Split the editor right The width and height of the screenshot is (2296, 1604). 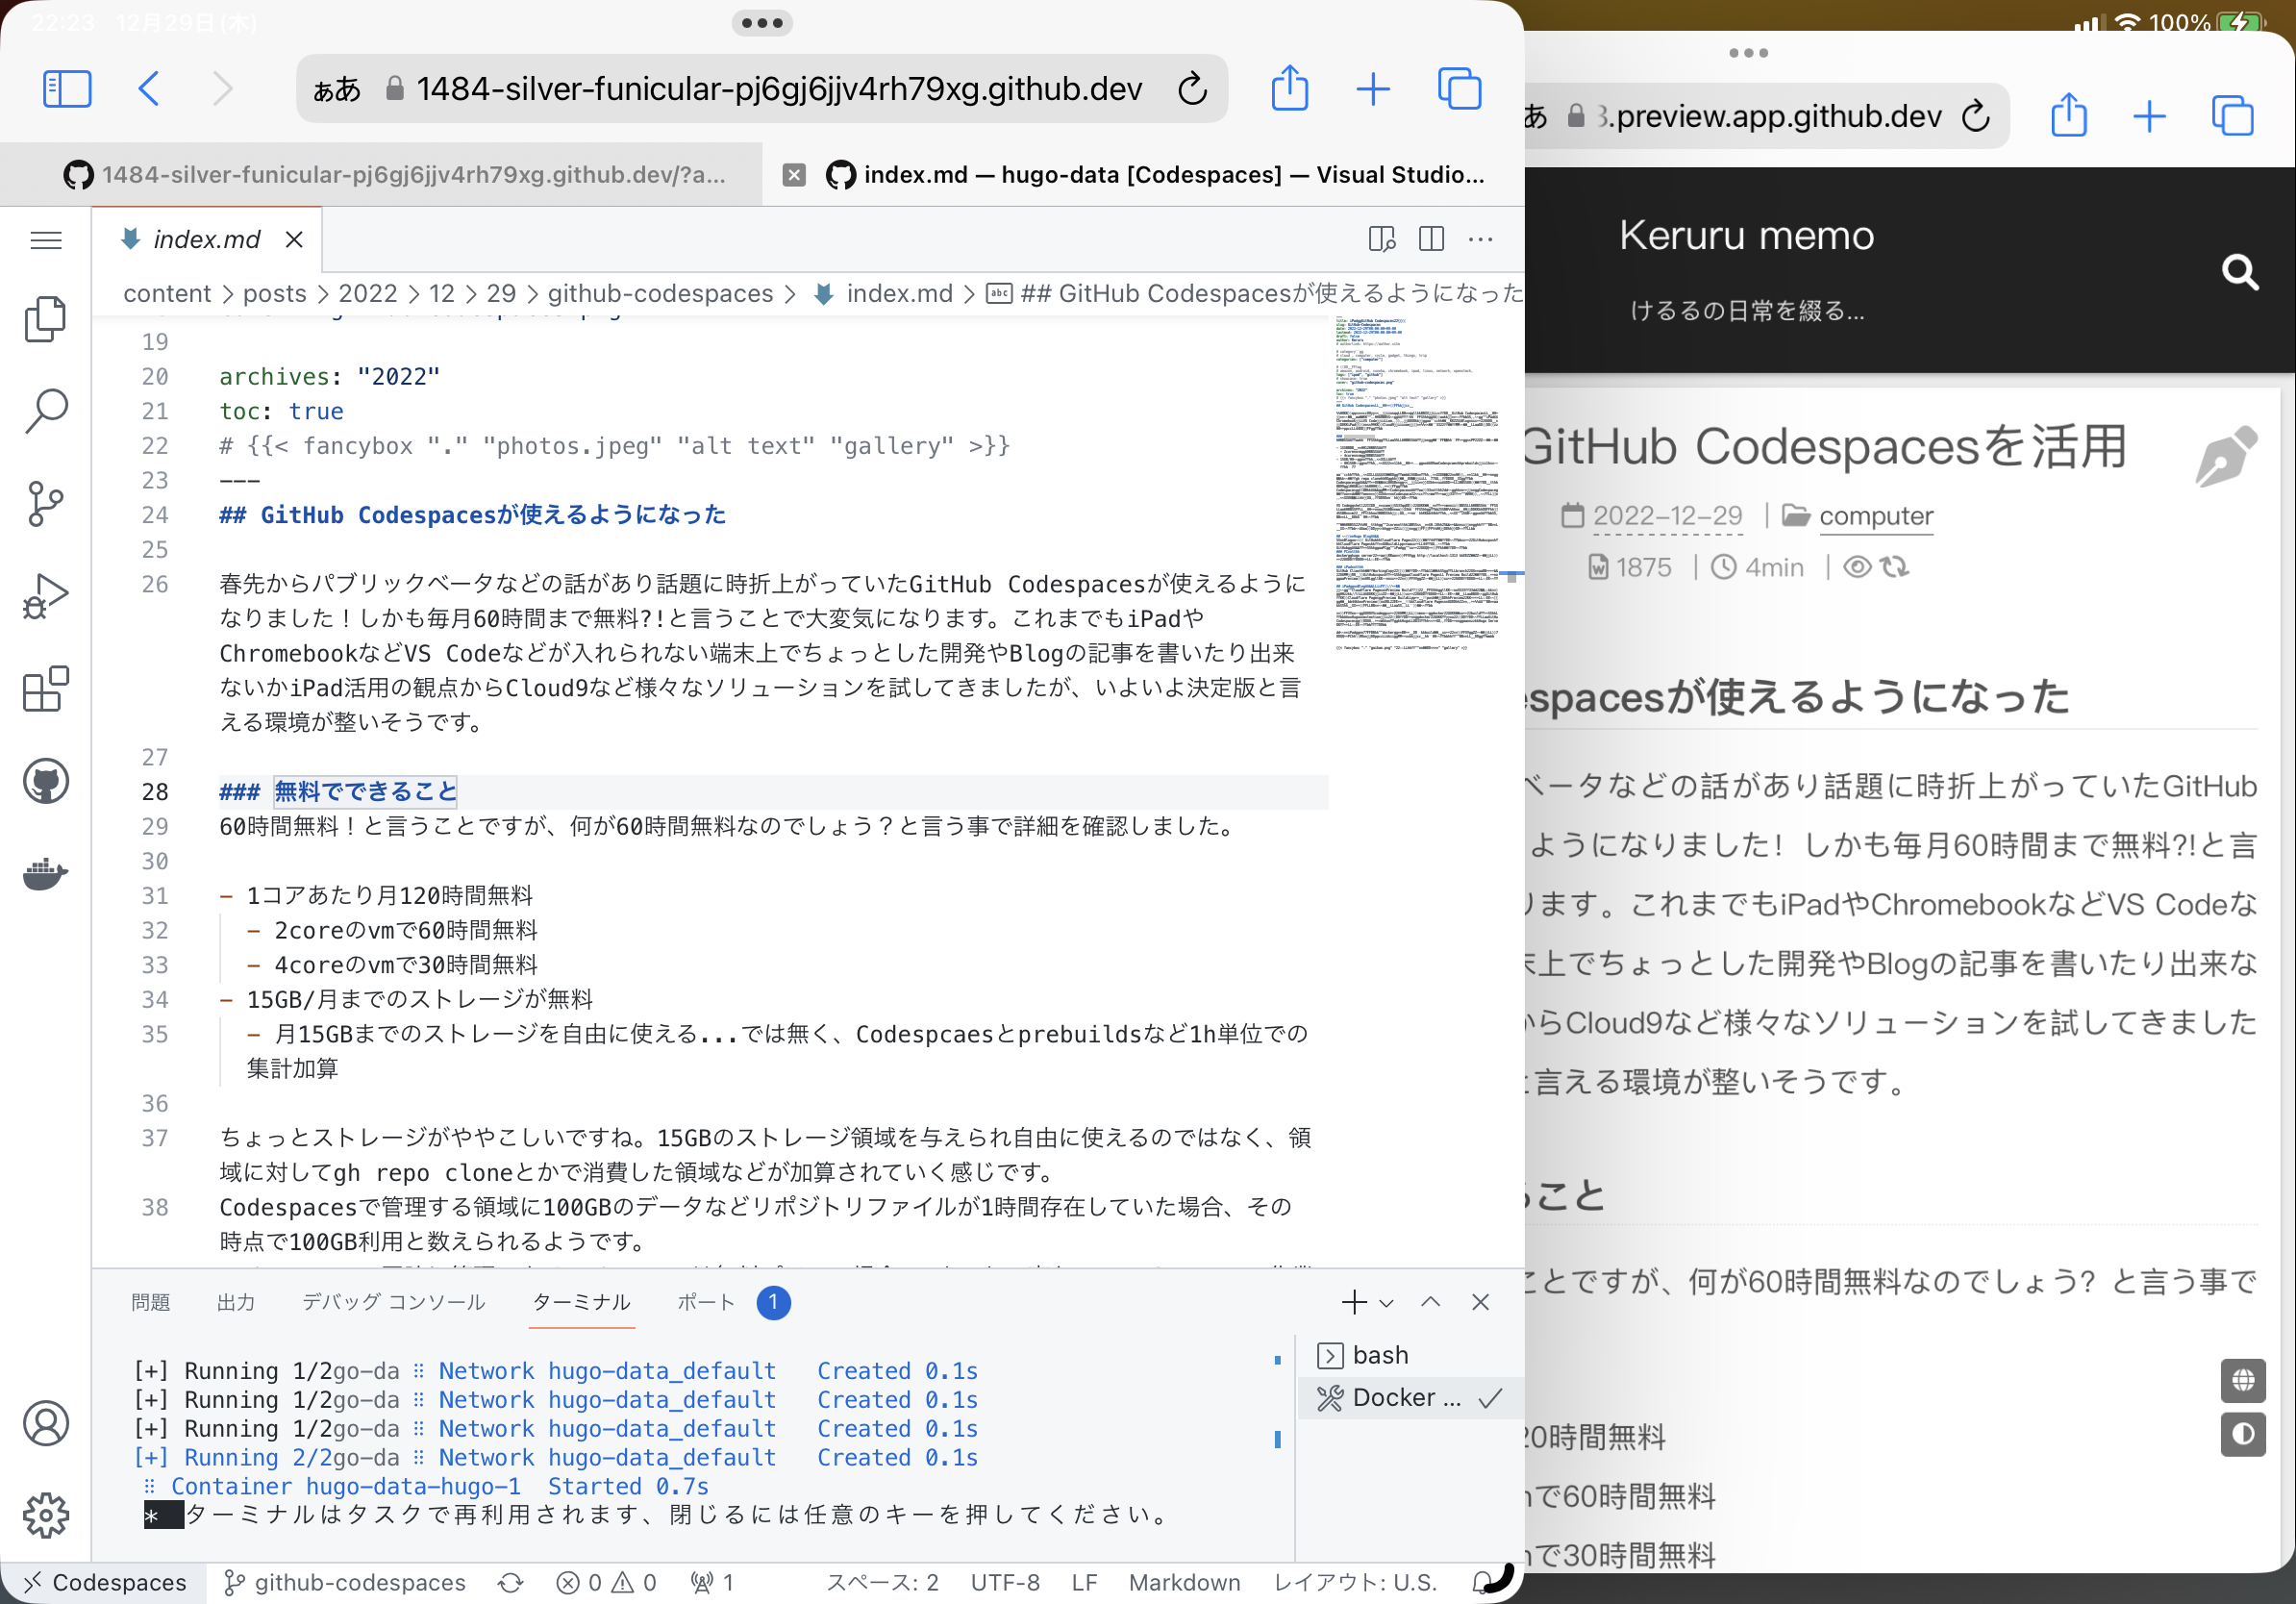1431,239
